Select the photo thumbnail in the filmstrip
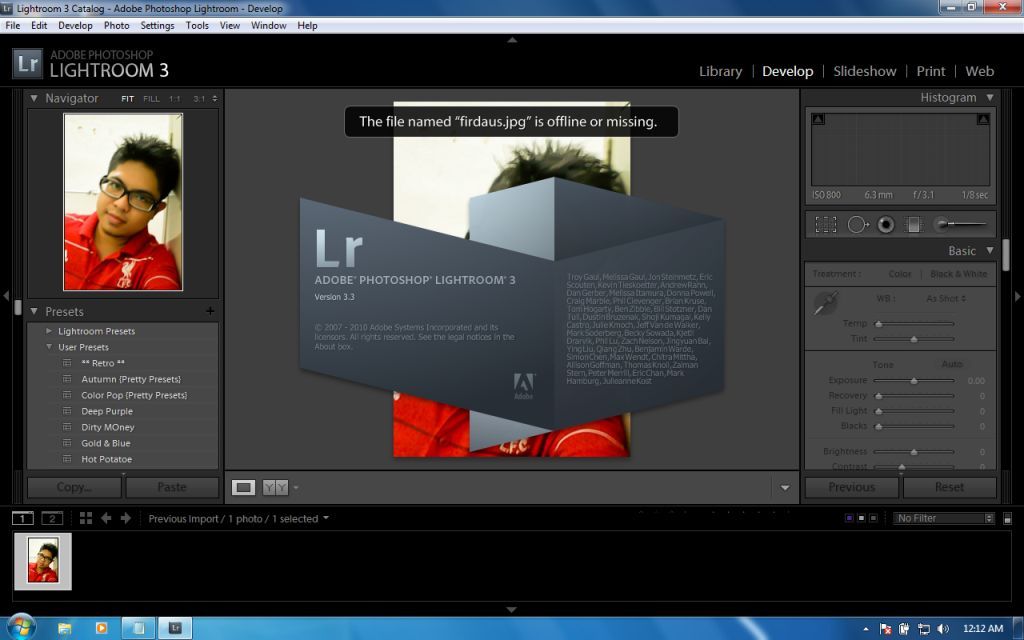The width and height of the screenshot is (1024, 640). [41, 561]
